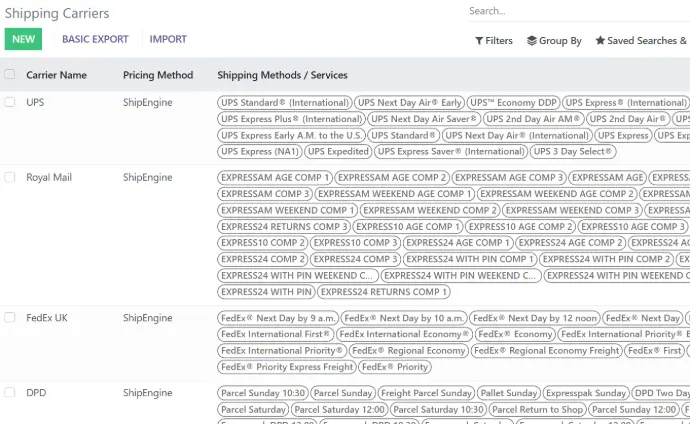
Task: Click ShipEngine in the DPD row
Action: (x=147, y=393)
